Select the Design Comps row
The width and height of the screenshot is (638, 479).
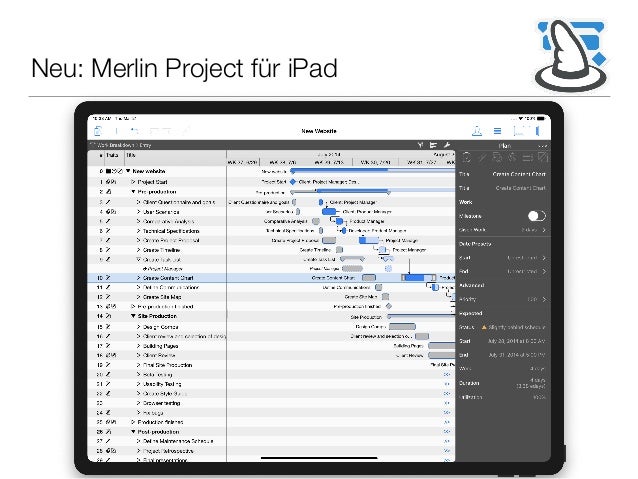click(157, 327)
